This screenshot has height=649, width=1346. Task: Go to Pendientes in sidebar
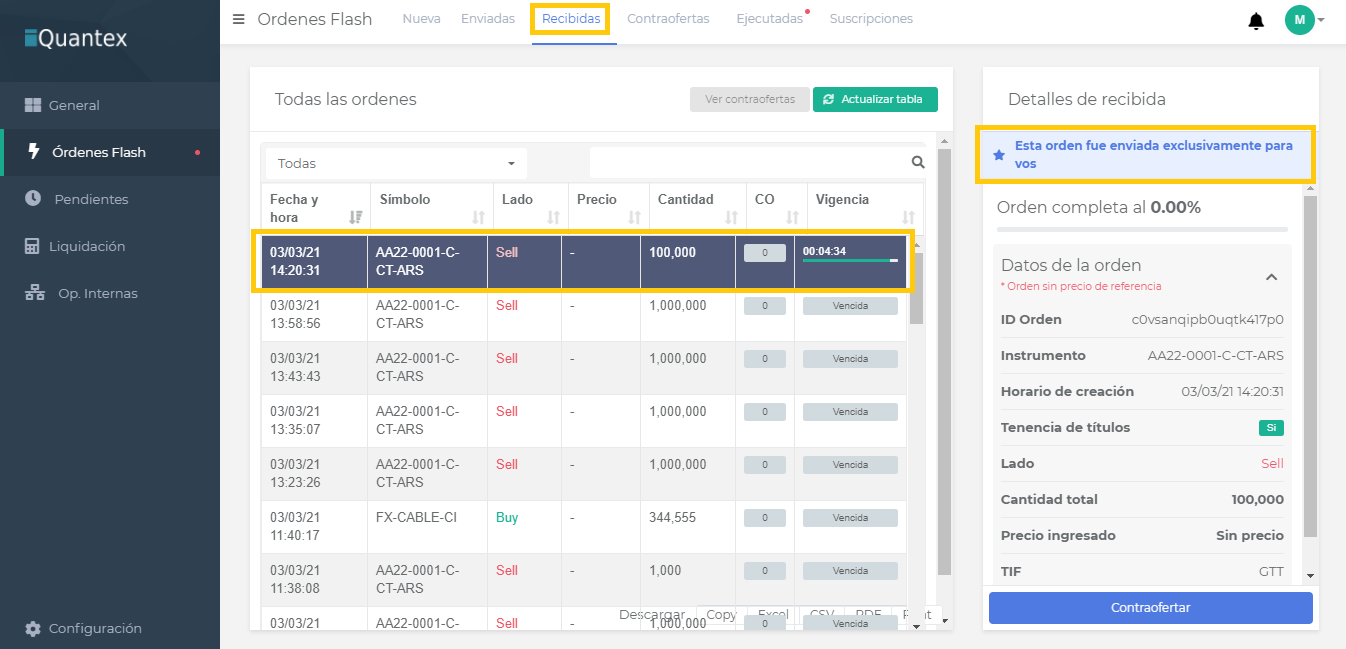[x=91, y=199]
